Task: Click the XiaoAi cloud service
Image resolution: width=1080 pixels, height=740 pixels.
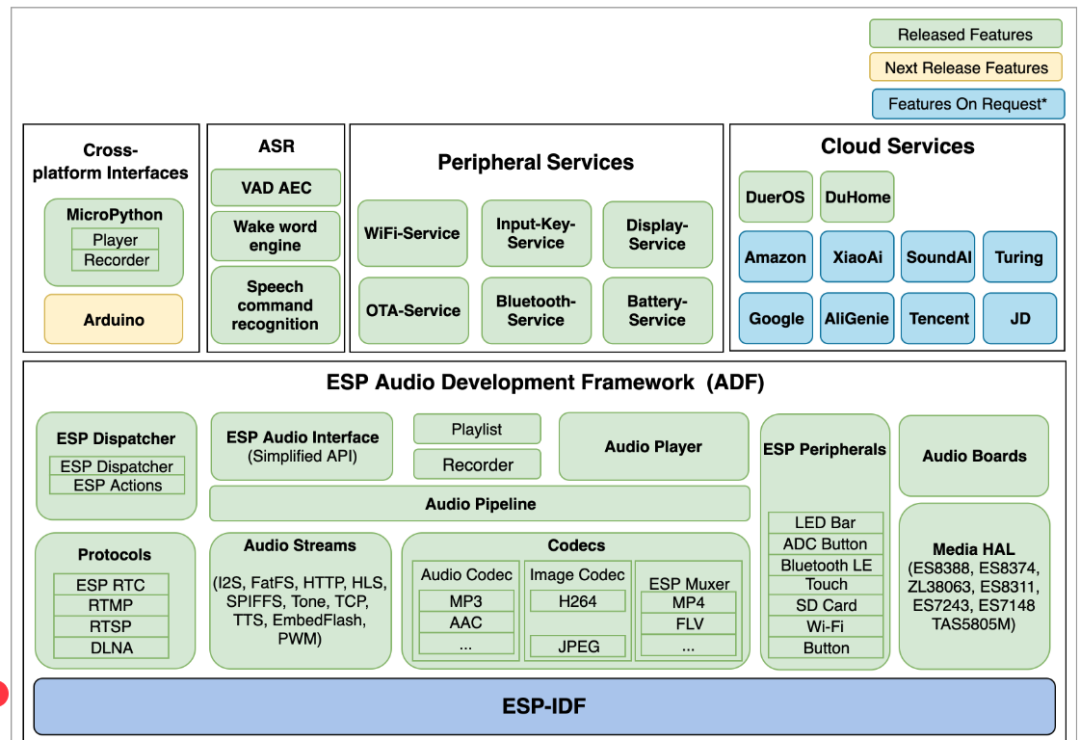Action: (857, 257)
